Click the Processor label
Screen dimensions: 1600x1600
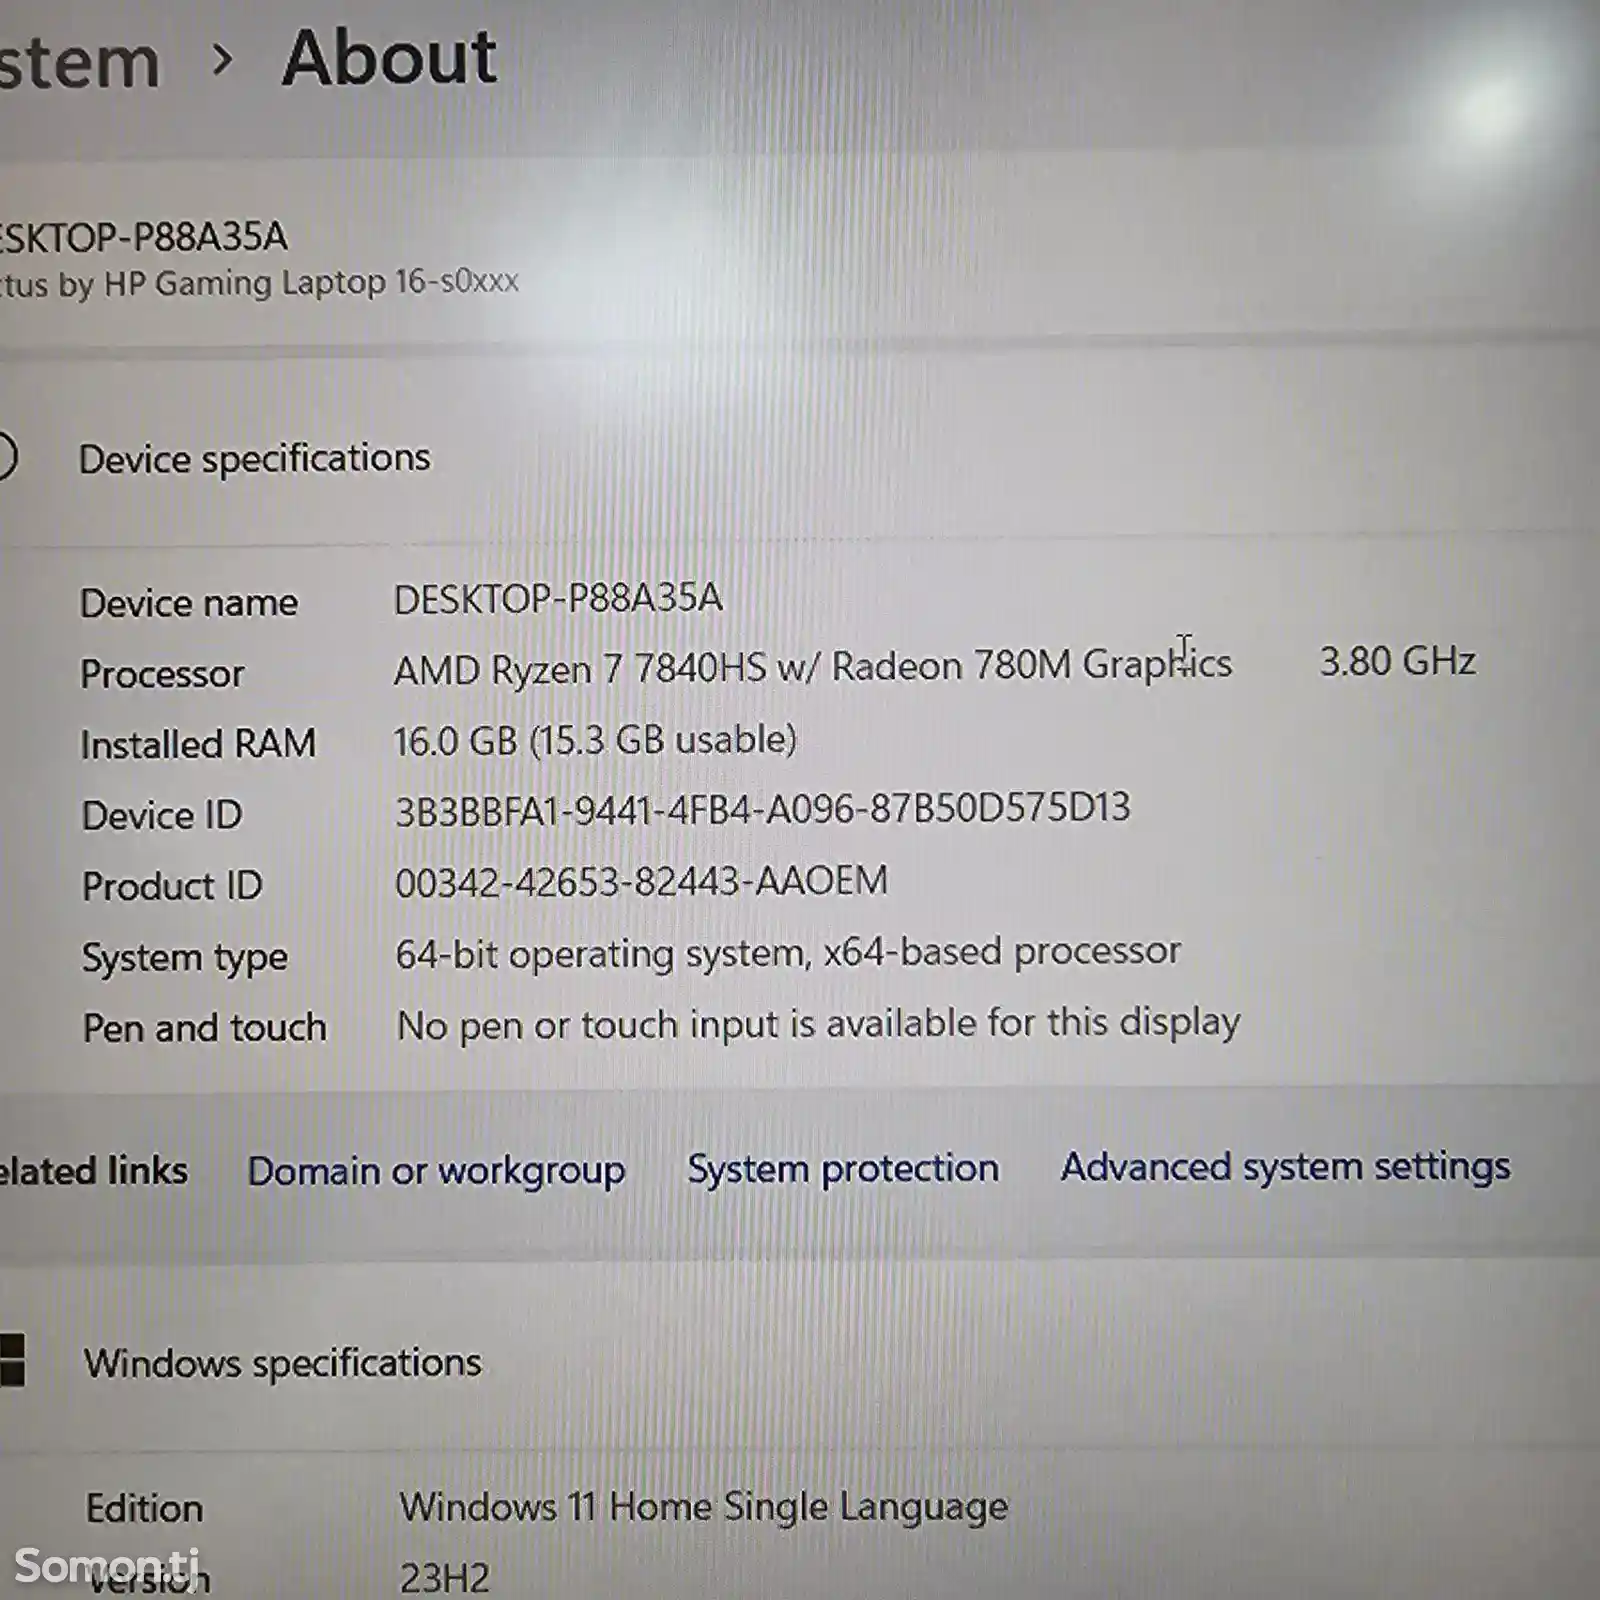(162, 674)
